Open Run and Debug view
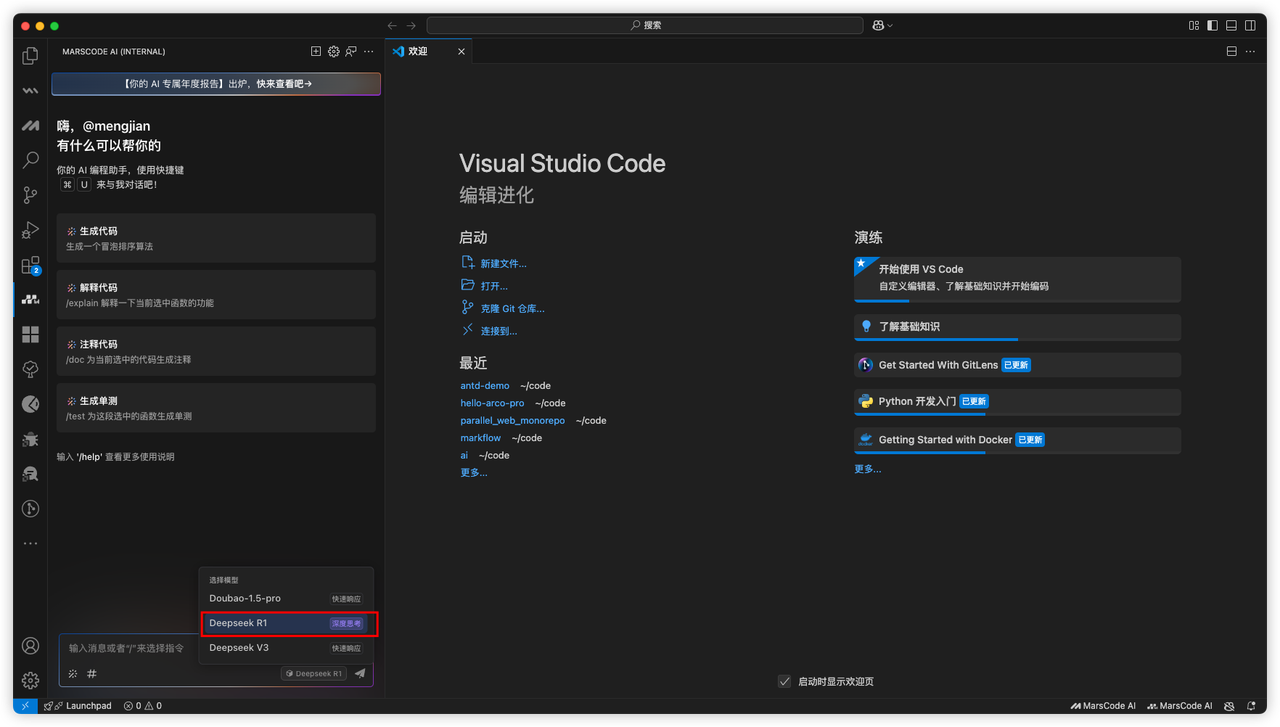This screenshot has height=727, width=1280. pyautogui.click(x=30, y=230)
